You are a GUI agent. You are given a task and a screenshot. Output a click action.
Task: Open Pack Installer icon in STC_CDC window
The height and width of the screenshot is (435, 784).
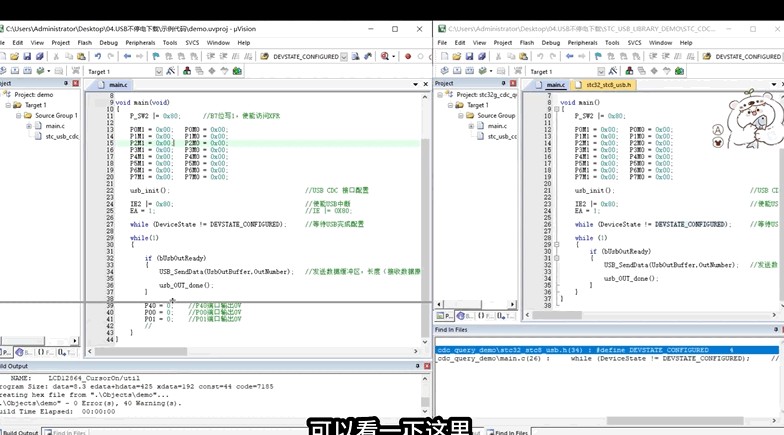(x=679, y=71)
